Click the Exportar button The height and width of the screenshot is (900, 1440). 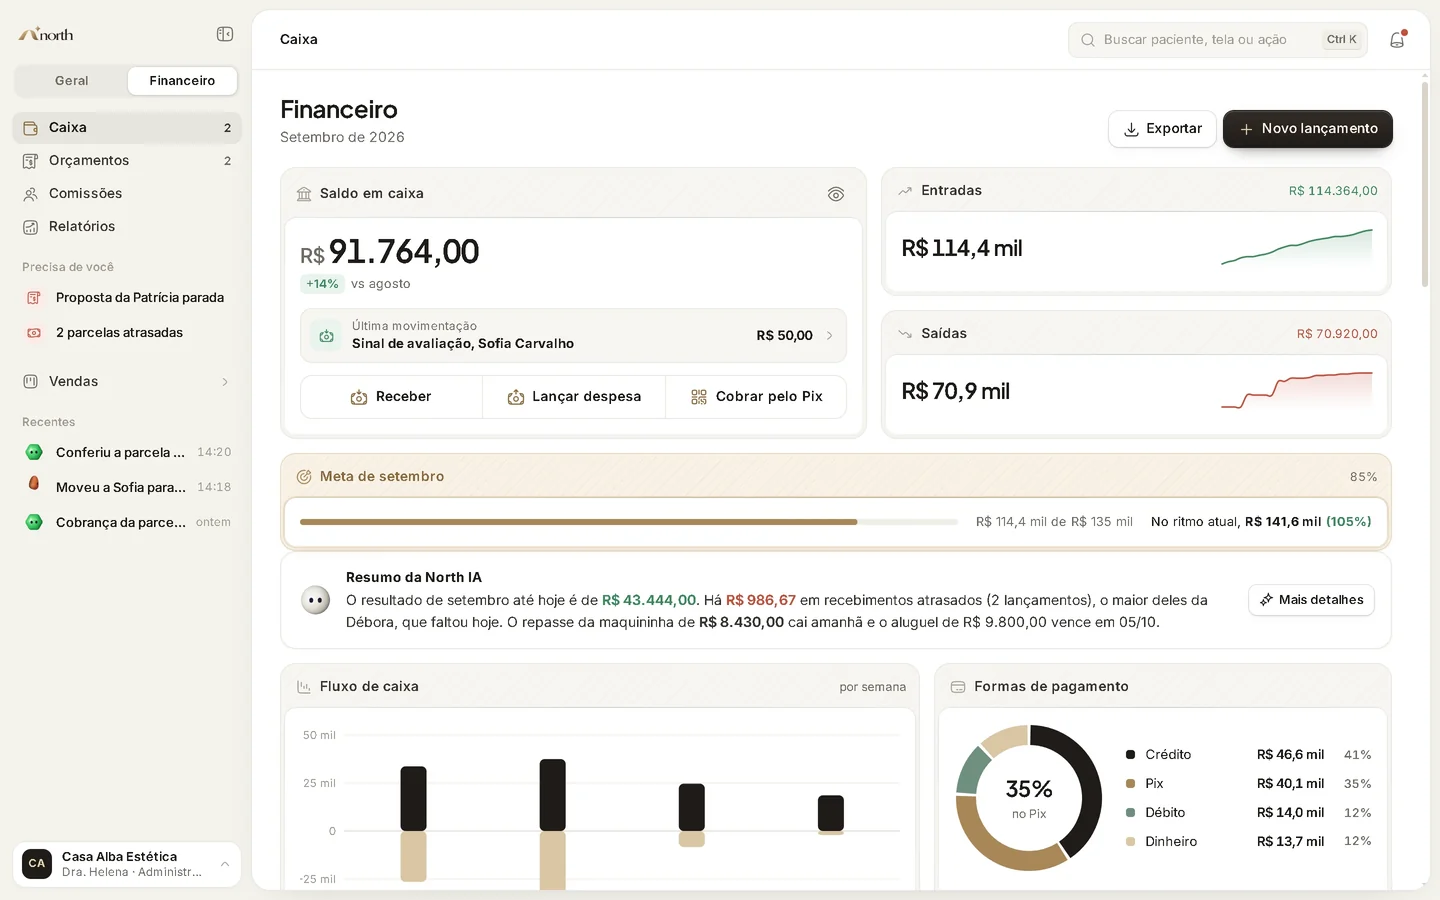[1162, 129]
